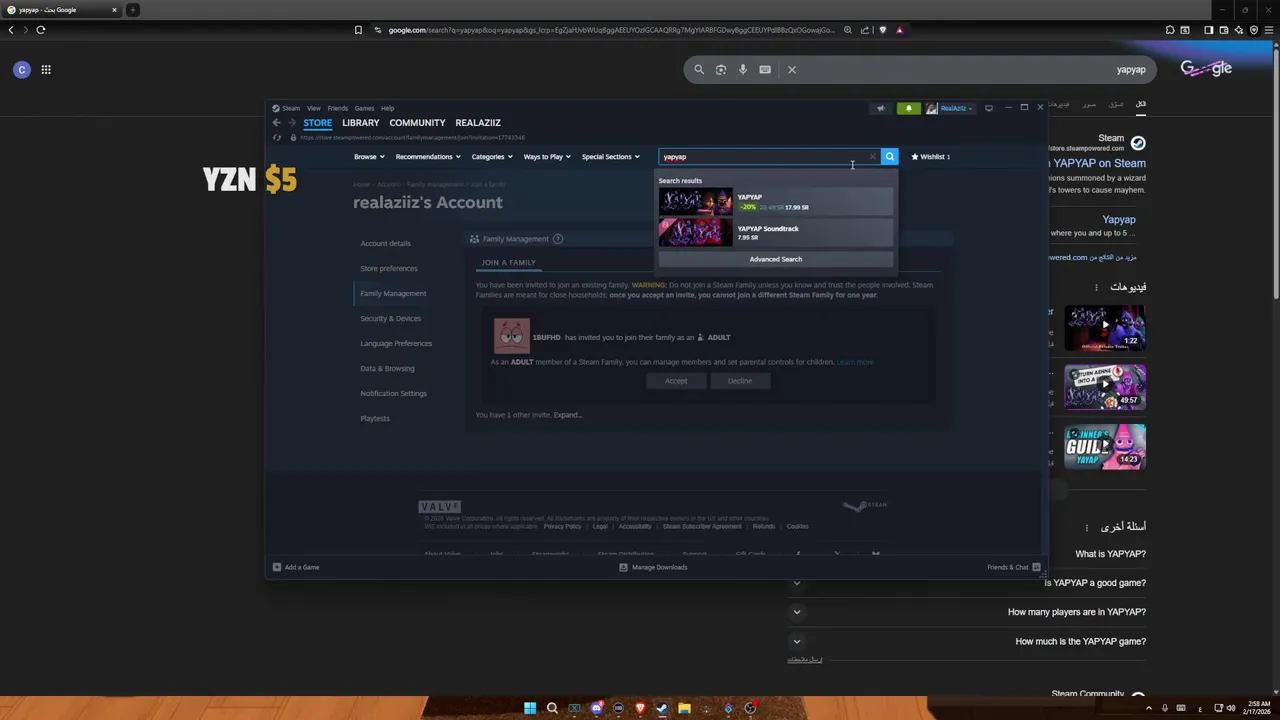Viewport: 1280px width, 720px height.
Task: Expand the Categories dropdown
Action: point(492,157)
